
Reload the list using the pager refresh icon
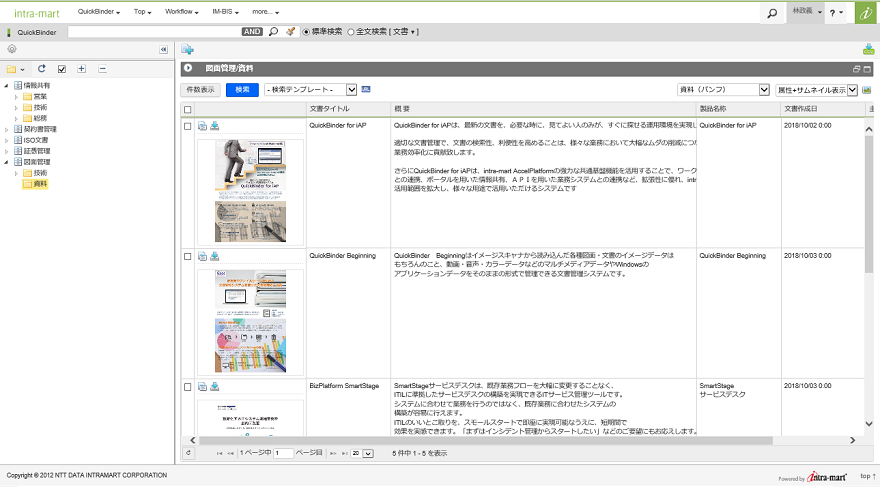click(188, 453)
